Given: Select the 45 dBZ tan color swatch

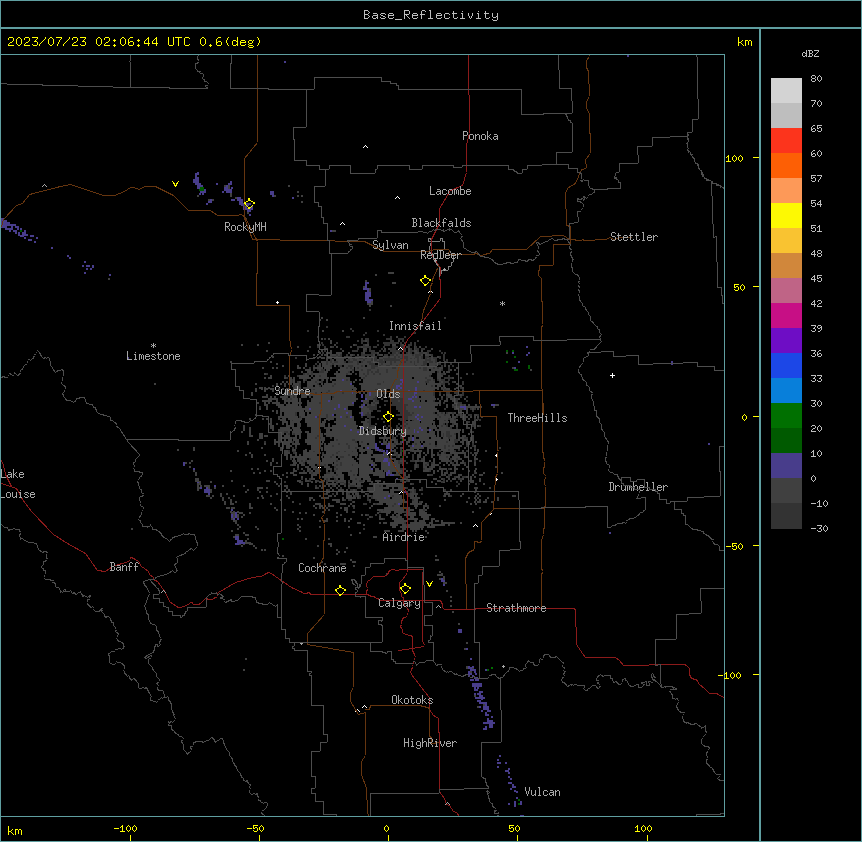Looking at the screenshot, I should tap(786, 265).
